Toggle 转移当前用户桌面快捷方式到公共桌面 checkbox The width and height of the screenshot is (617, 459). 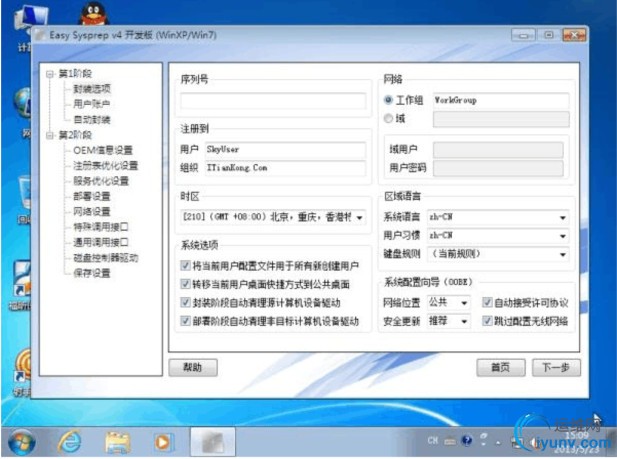[x=185, y=283]
